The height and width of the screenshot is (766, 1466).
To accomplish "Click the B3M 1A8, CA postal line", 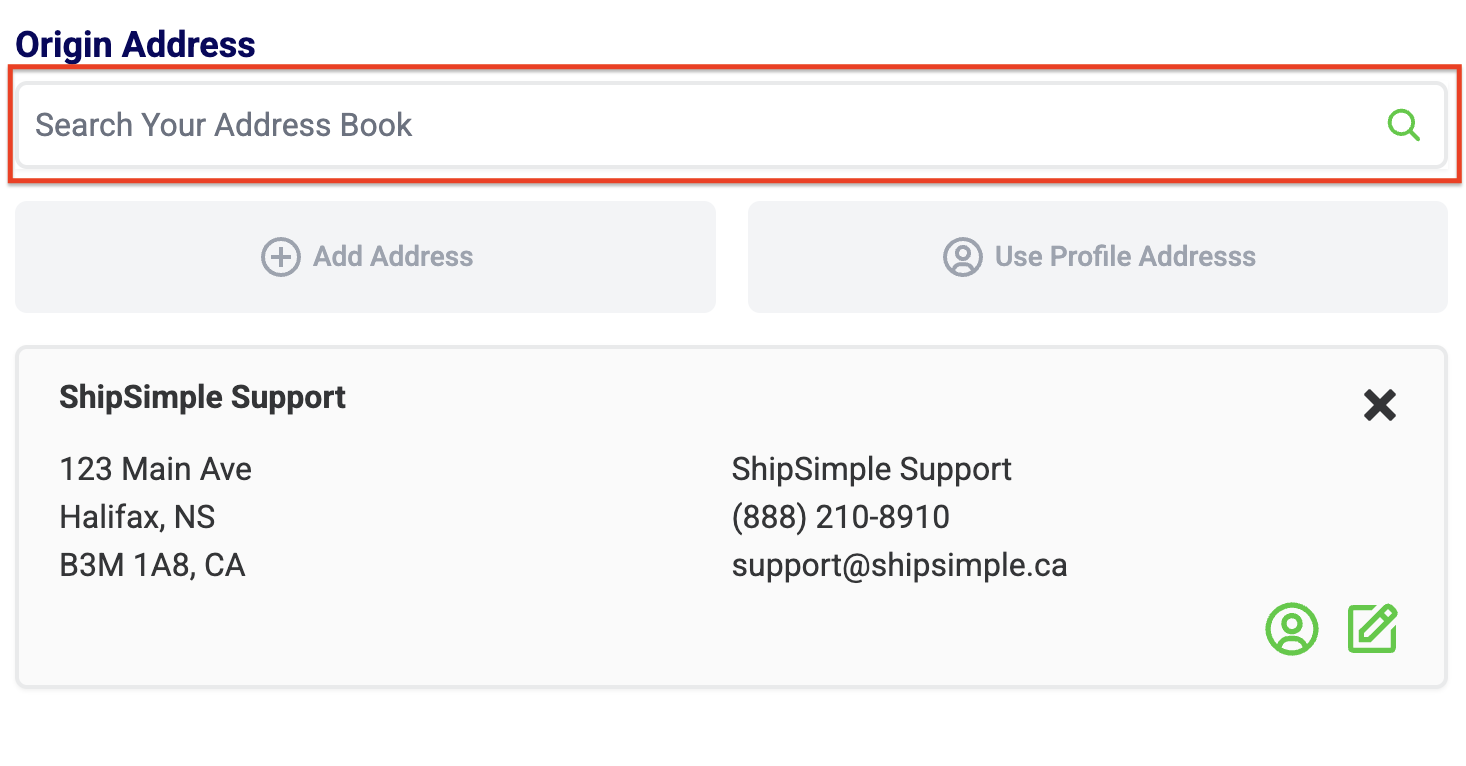I will tap(152, 565).
